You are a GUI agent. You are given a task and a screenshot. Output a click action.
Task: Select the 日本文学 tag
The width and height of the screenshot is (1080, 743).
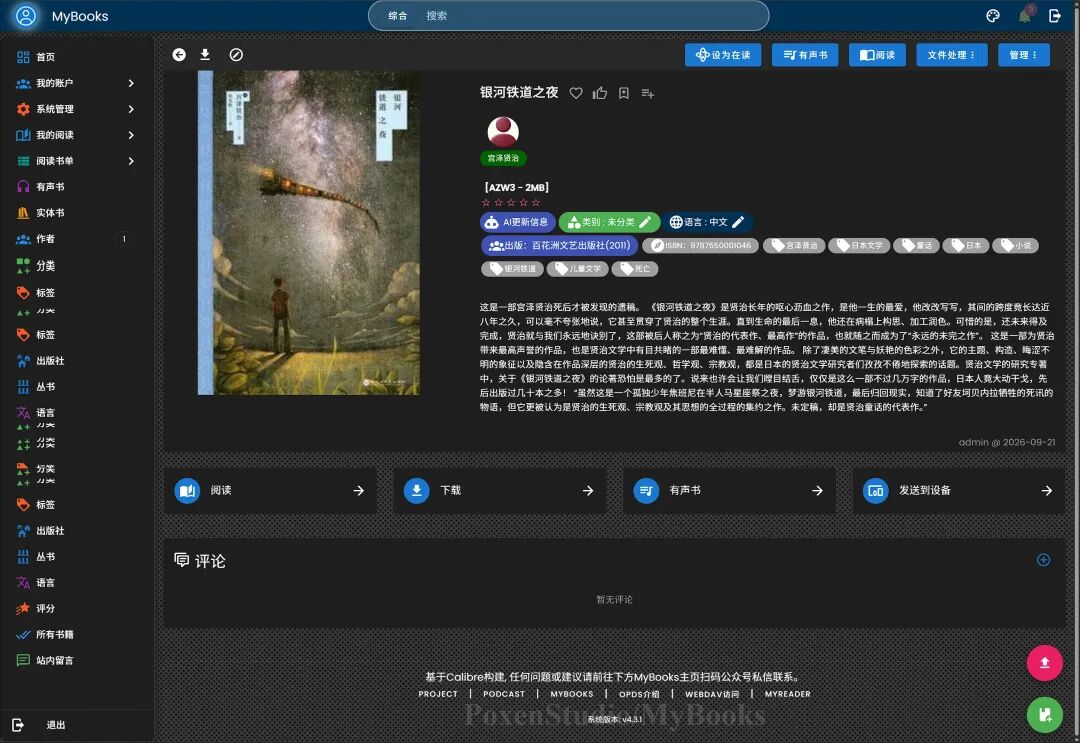[x=859, y=245]
